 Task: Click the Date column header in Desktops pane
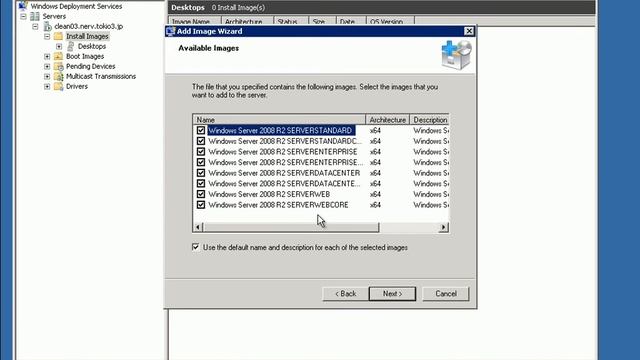[x=351, y=22]
